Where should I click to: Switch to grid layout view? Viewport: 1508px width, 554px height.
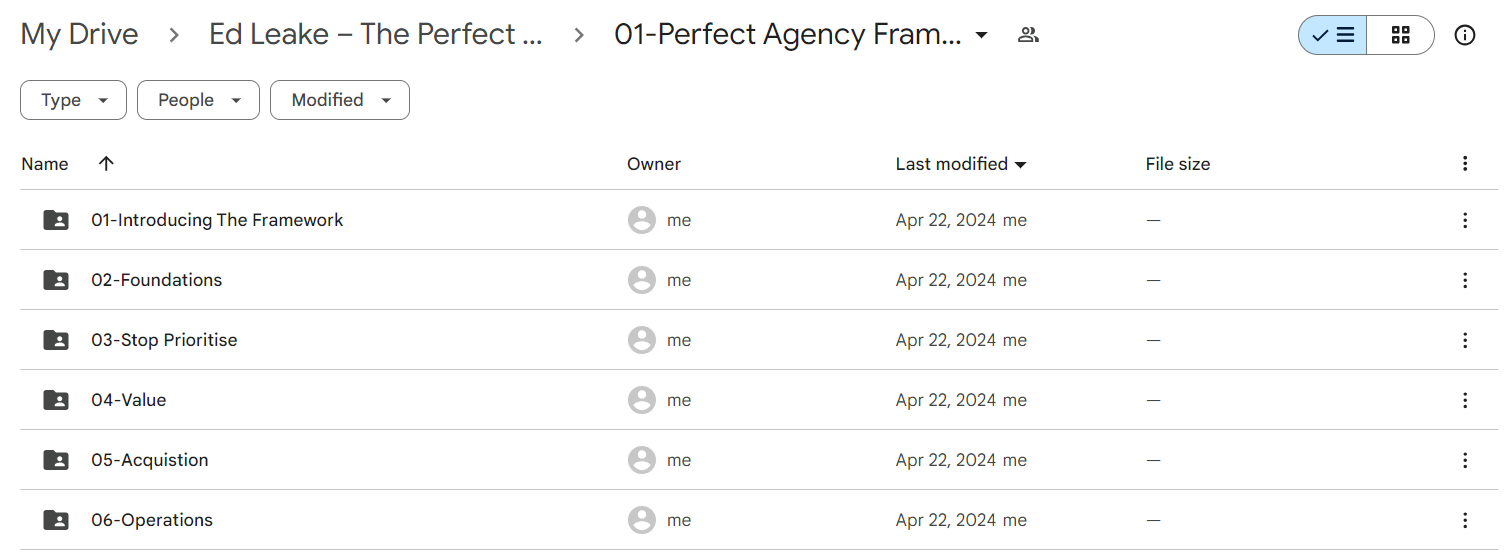1400,35
